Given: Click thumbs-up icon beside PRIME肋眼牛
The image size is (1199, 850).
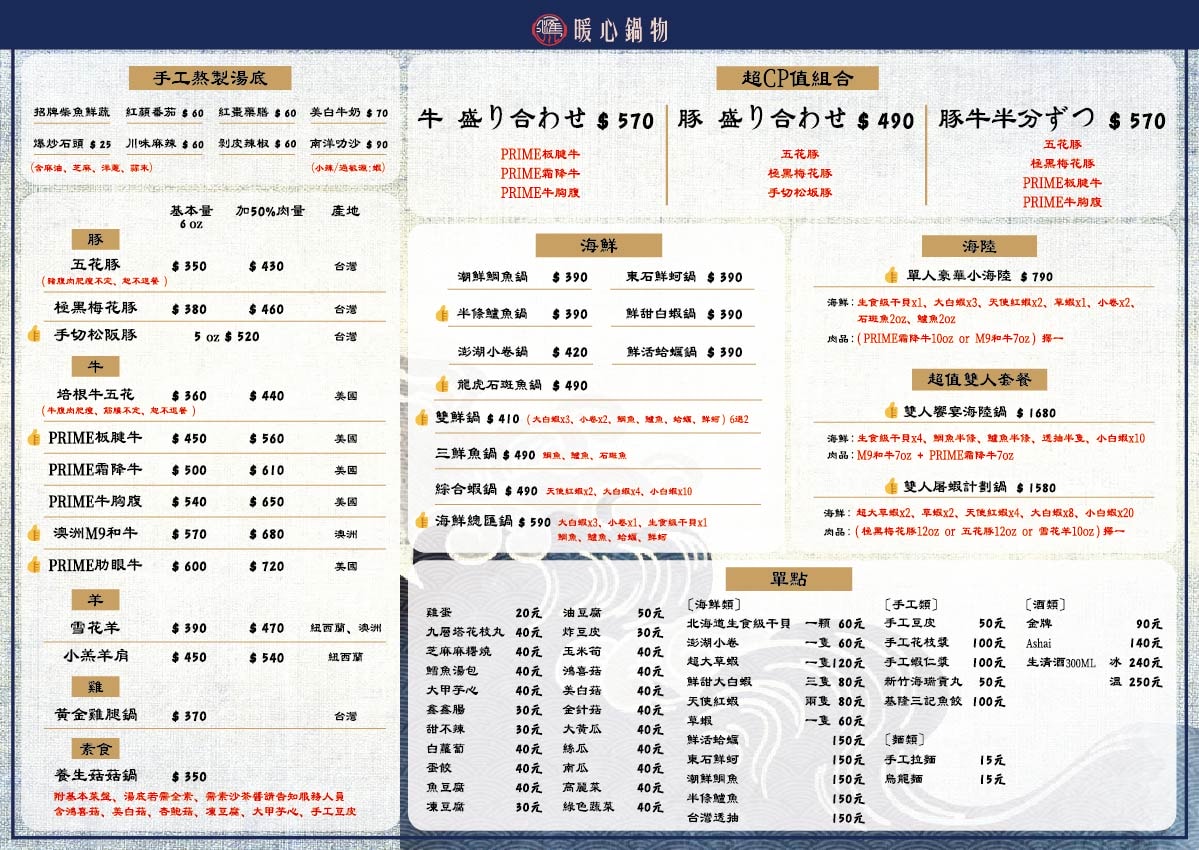Looking at the screenshot, I should click(x=34, y=565).
